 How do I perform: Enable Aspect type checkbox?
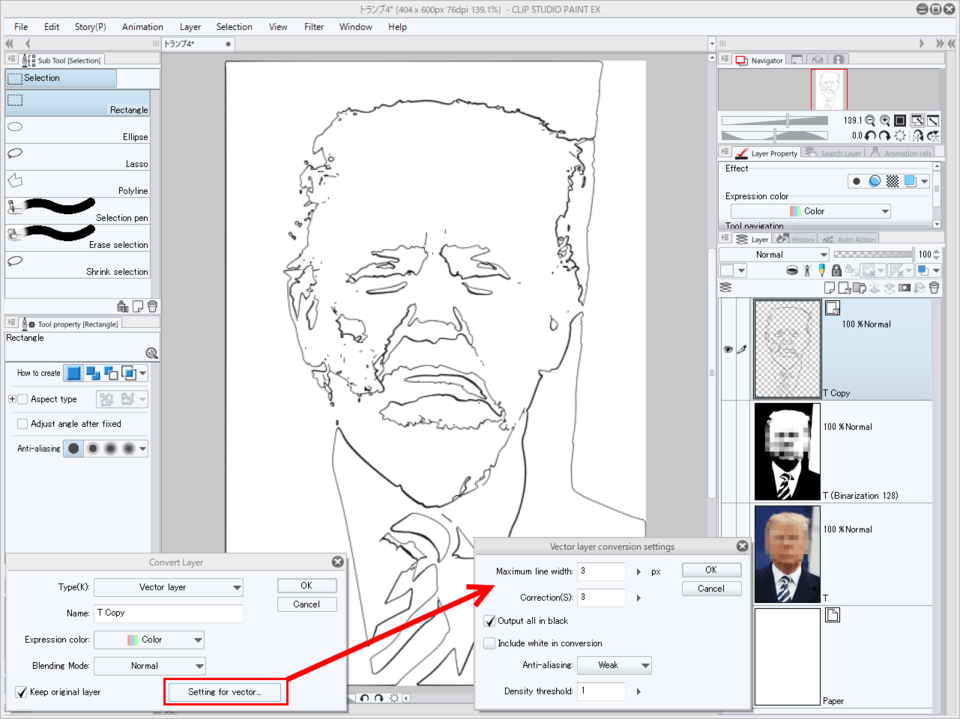pos(23,399)
